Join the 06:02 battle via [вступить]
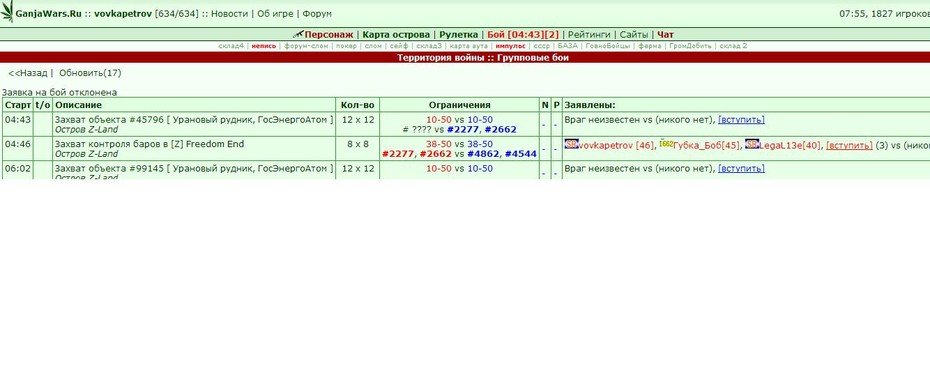The width and height of the screenshot is (930, 366). pos(741,168)
